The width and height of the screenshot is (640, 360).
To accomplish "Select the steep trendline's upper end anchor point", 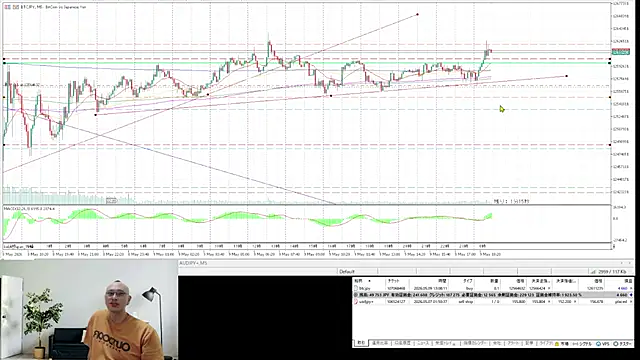I will click(x=417, y=15).
